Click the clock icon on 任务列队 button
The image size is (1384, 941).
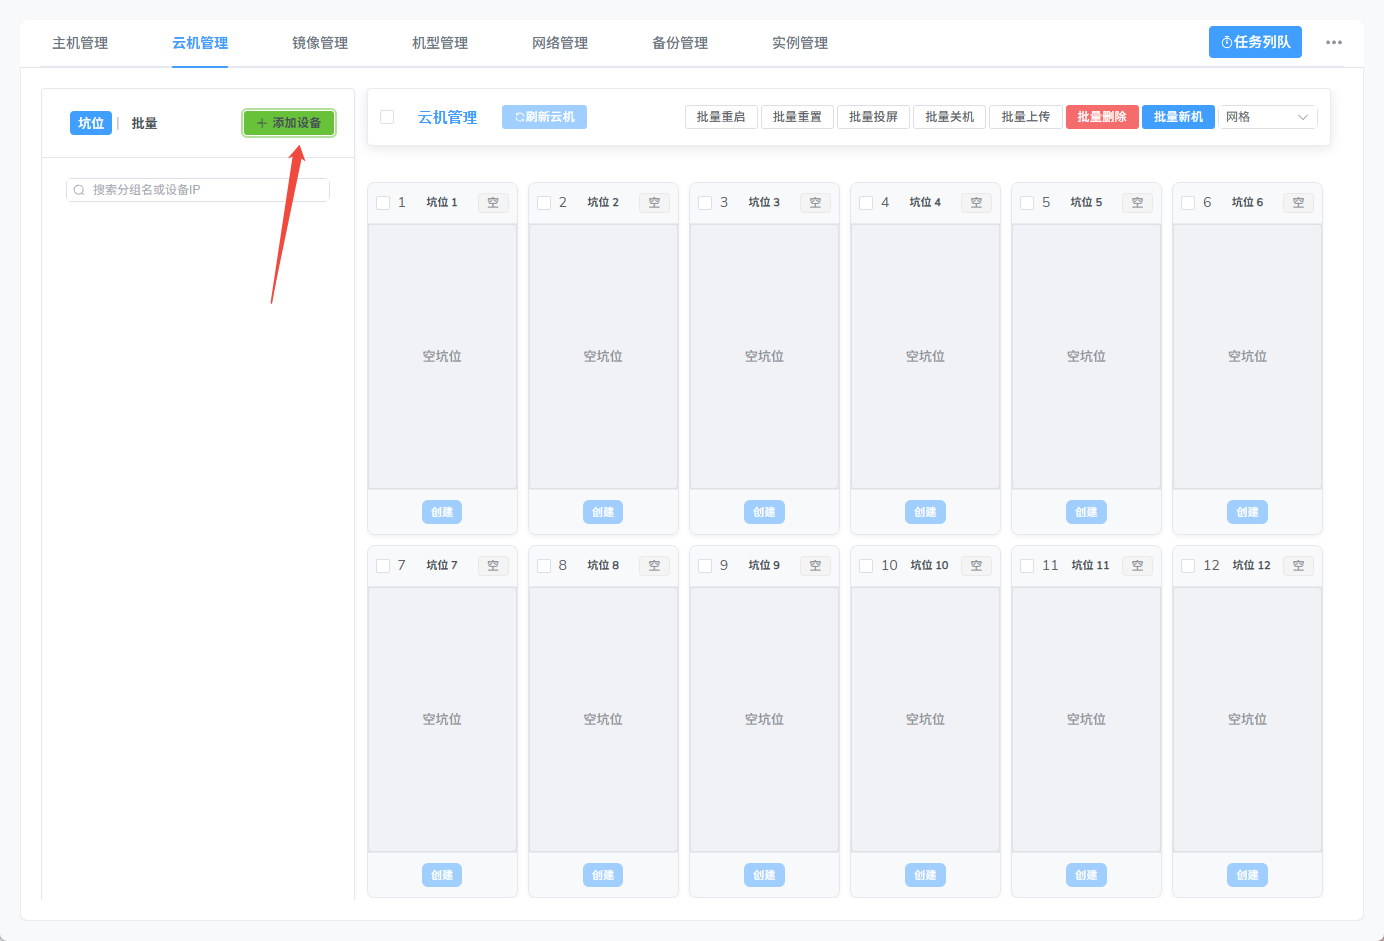pos(1227,41)
